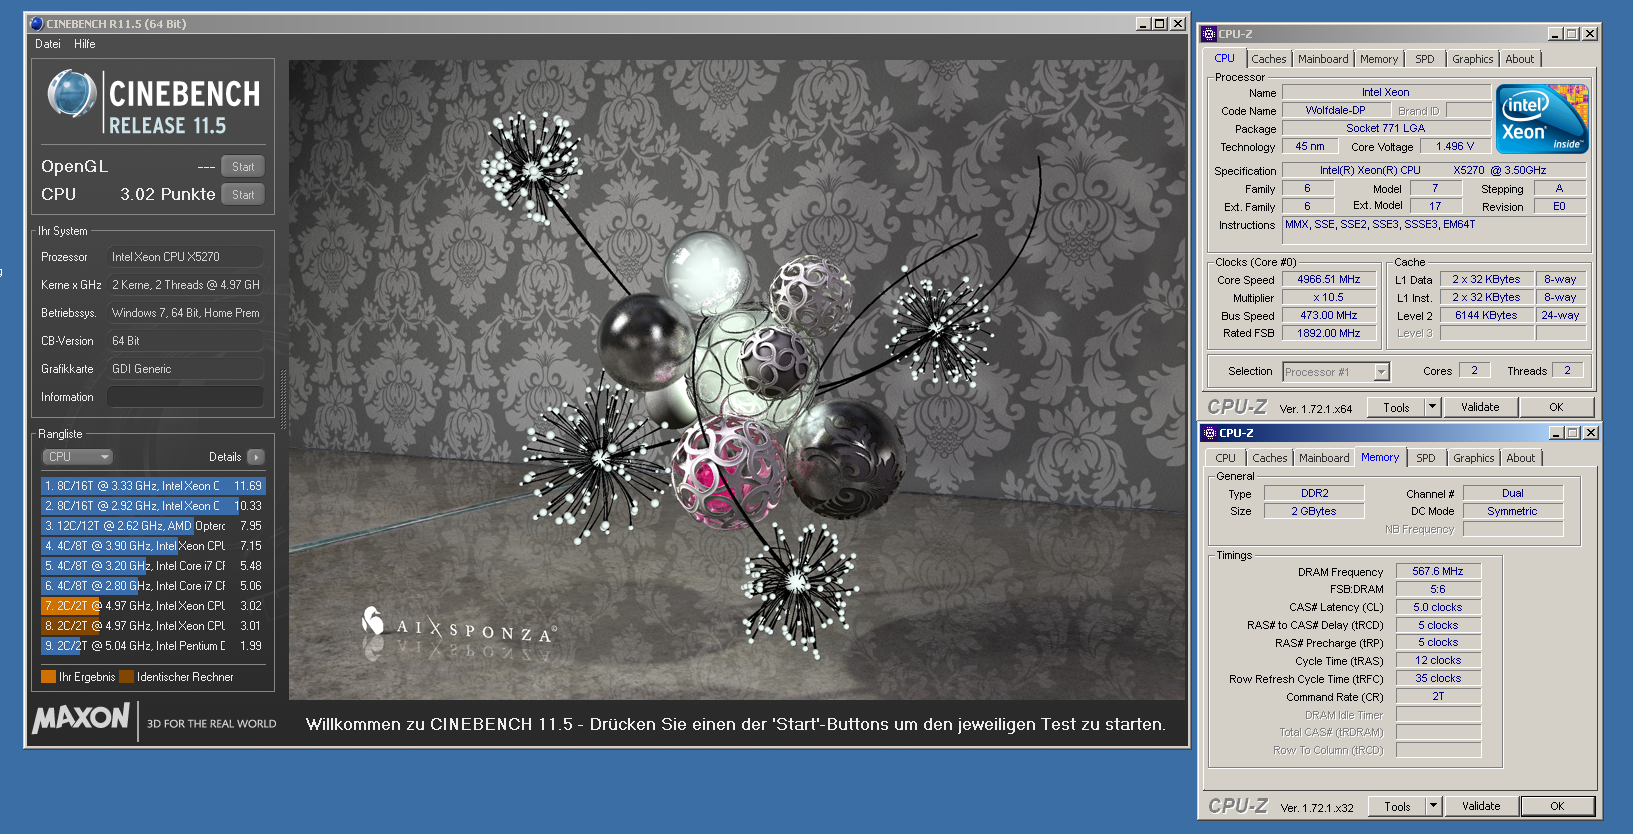Switch to Memory tab in top CPU-Z

pos(1379,59)
